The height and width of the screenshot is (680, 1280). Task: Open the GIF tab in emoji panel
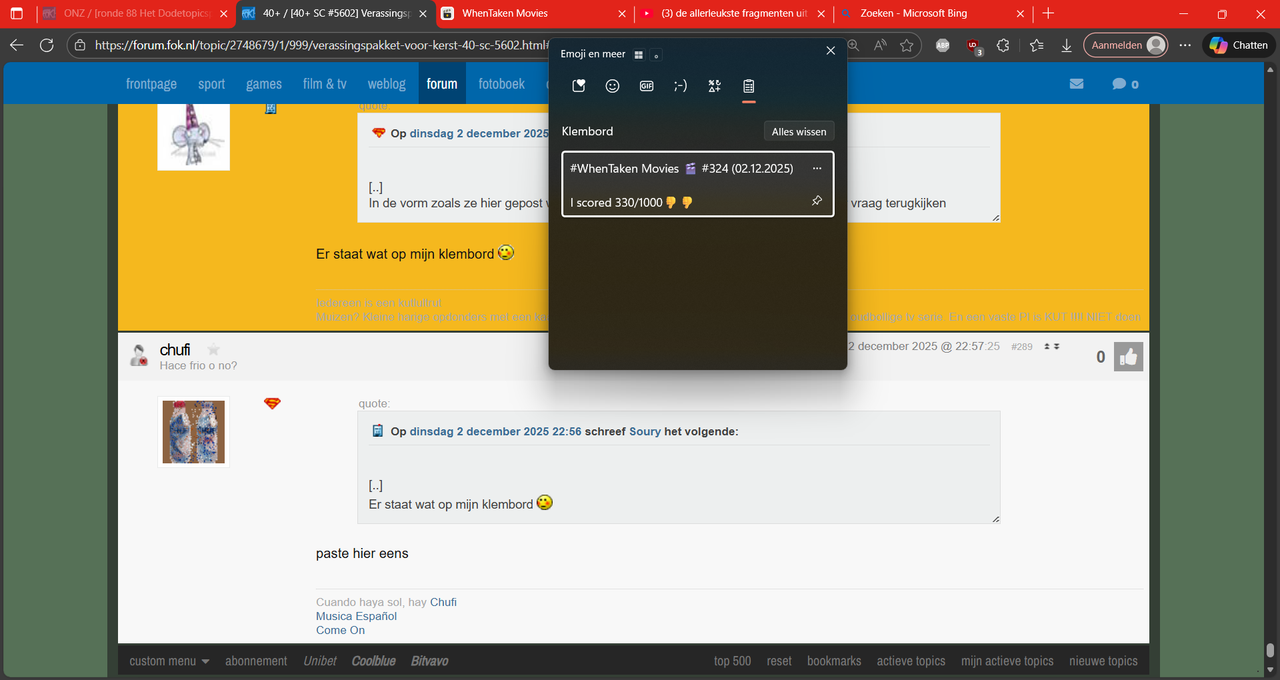647,86
